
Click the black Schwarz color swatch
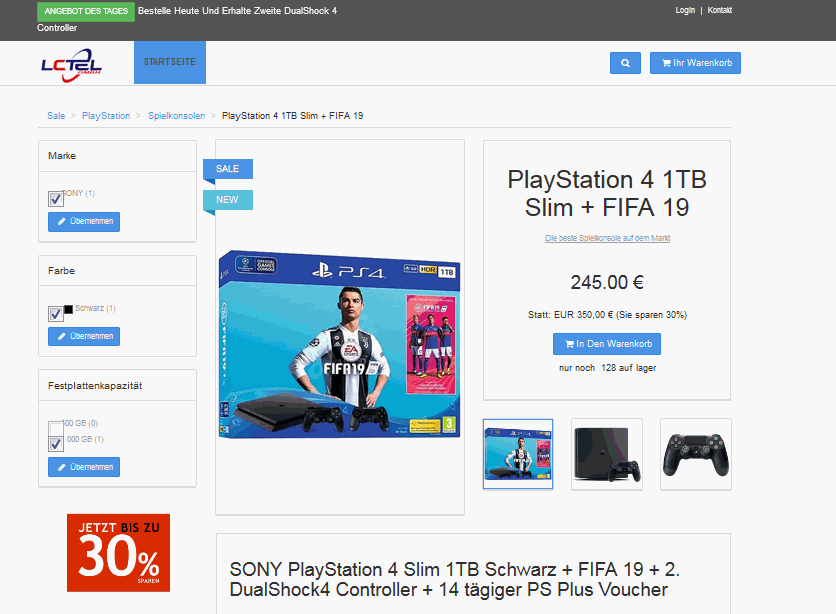[x=68, y=308]
